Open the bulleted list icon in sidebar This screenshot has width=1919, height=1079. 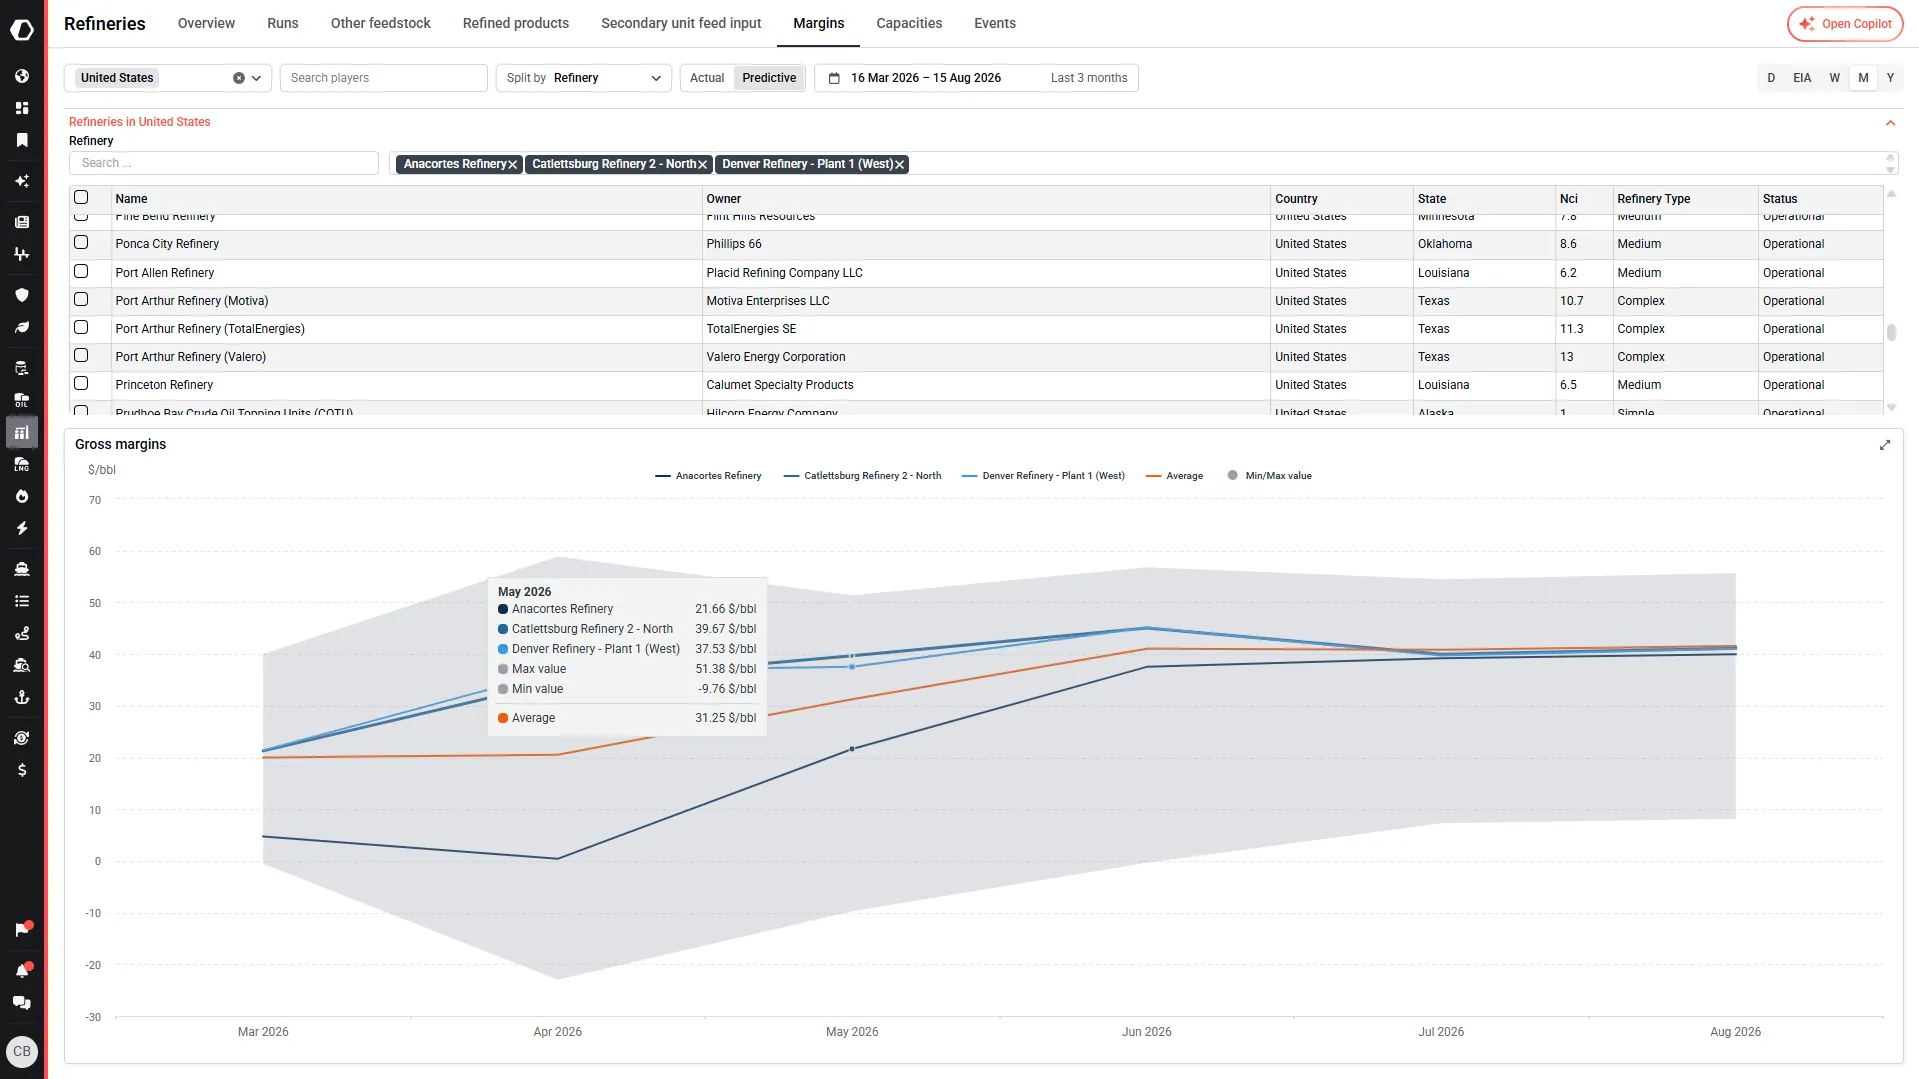click(x=22, y=601)
